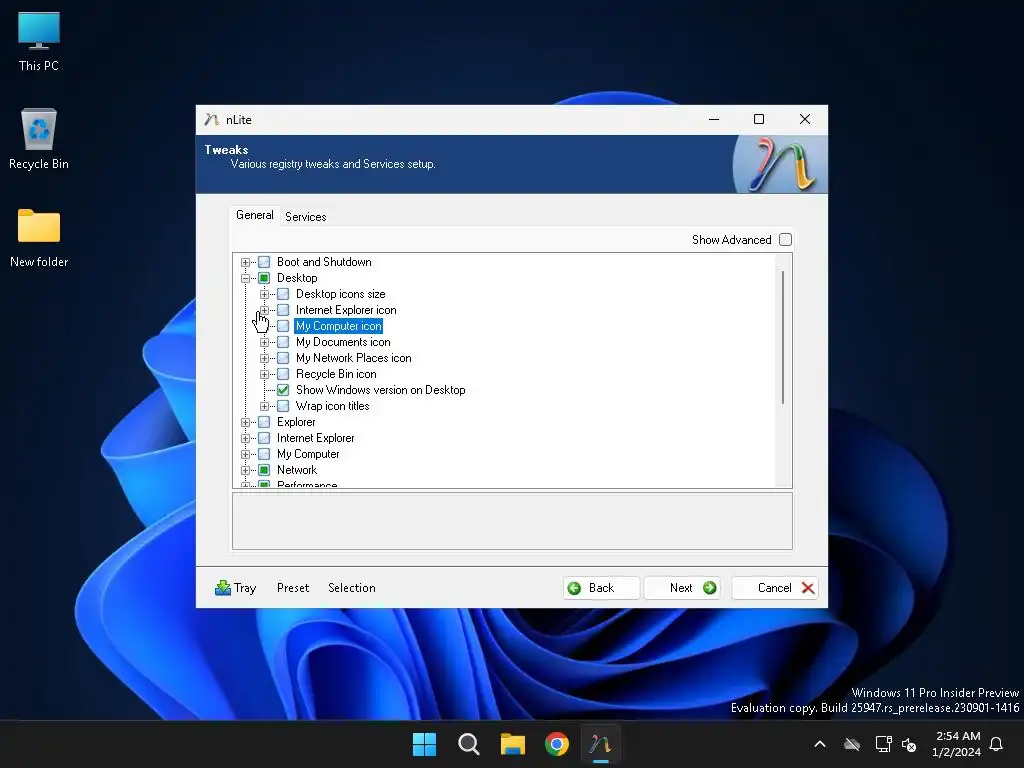Expand My Computer tree node
The height and width of the screenshot is (768, 1024).
[246, 455]
